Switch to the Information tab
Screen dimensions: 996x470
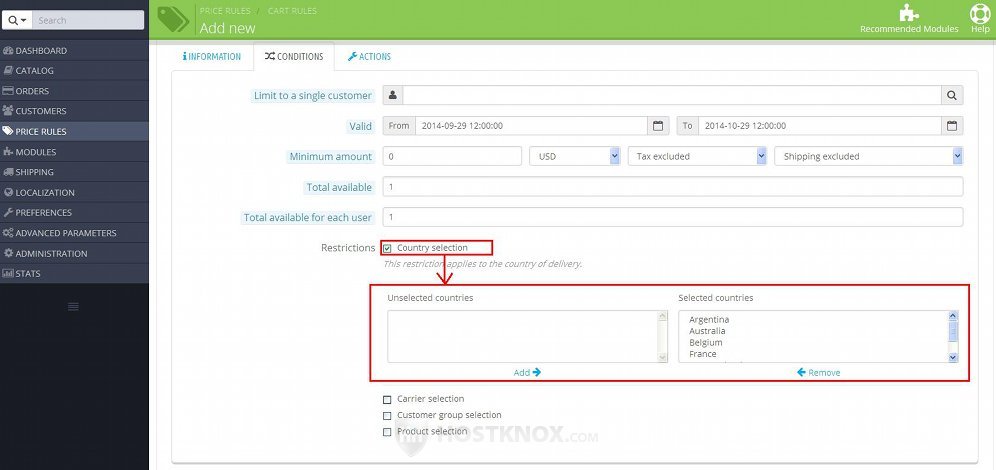212,57
